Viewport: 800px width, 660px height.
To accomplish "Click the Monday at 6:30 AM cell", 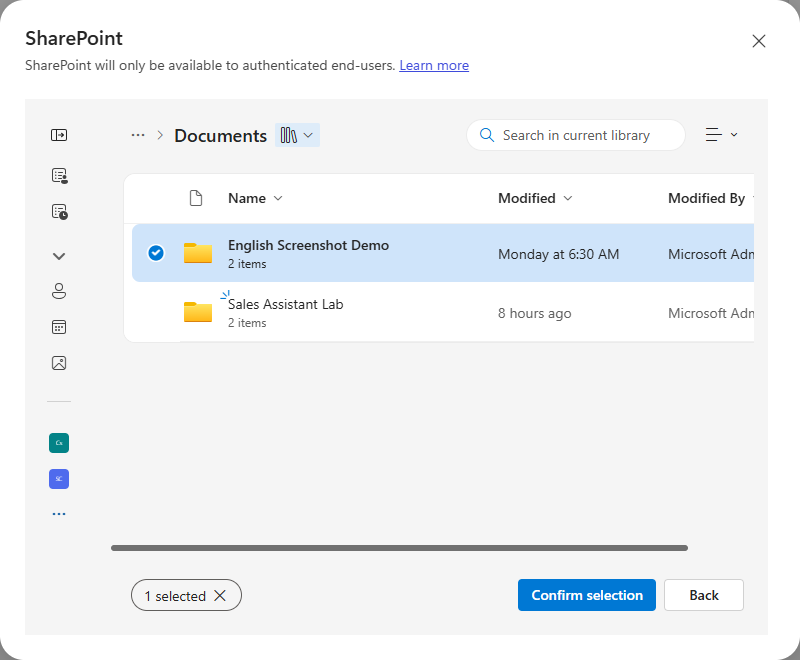I will [x=558, y=255].
